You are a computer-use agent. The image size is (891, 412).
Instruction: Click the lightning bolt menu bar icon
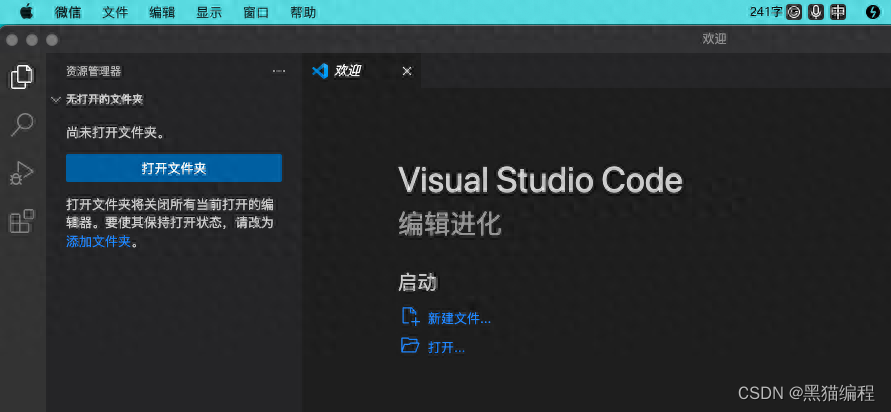[873, 12]
